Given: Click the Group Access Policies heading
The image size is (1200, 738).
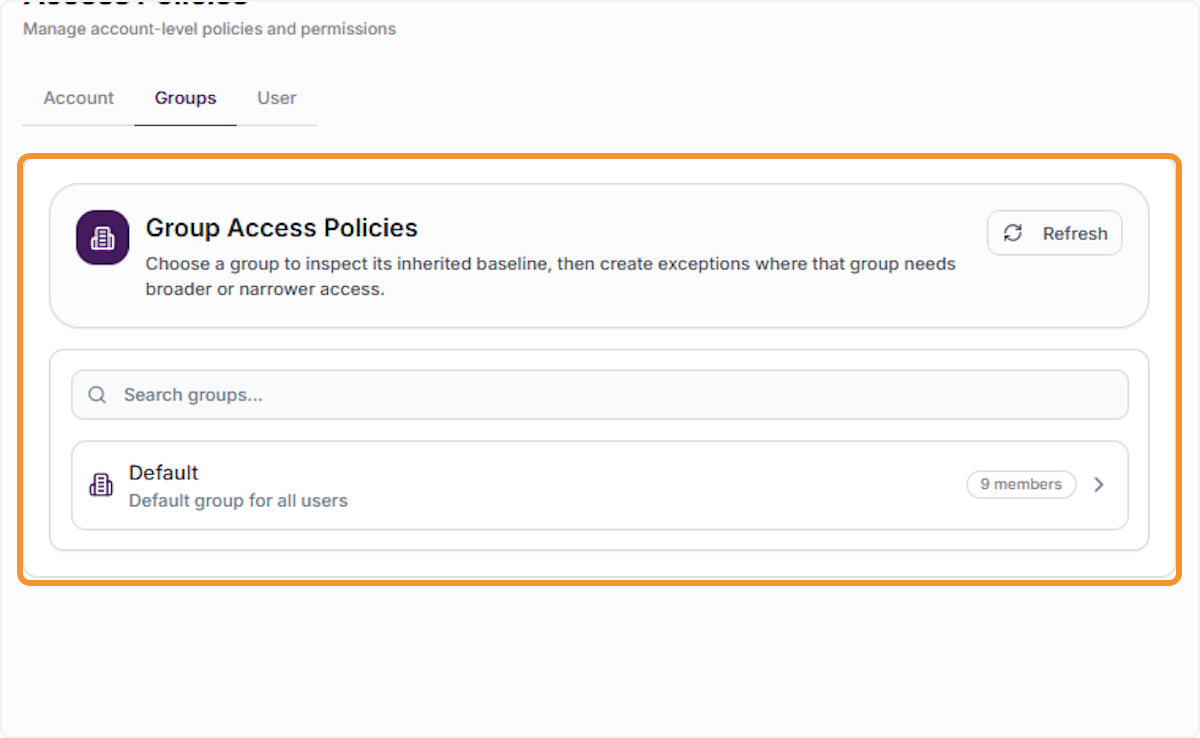Looking at the screenshot, I should 282,228.
